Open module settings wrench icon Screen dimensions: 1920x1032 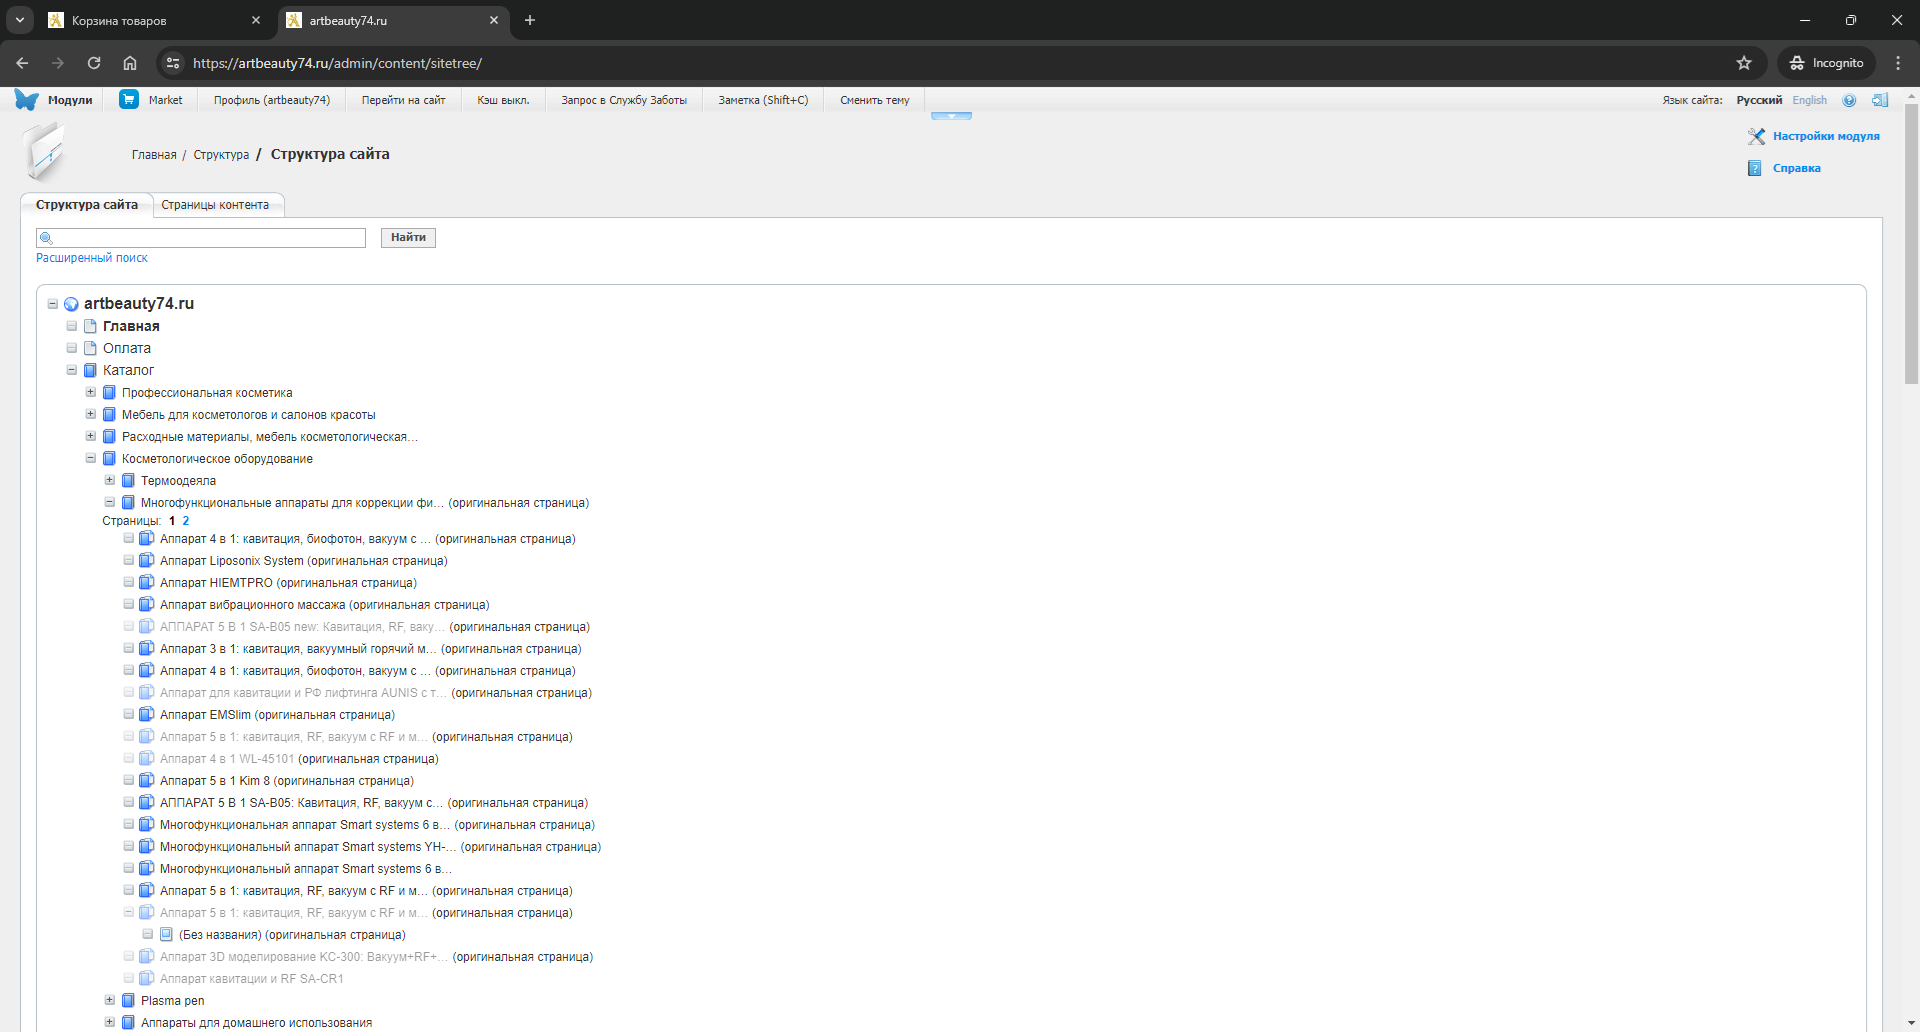pyautogui.click(x=1756, y=136)
